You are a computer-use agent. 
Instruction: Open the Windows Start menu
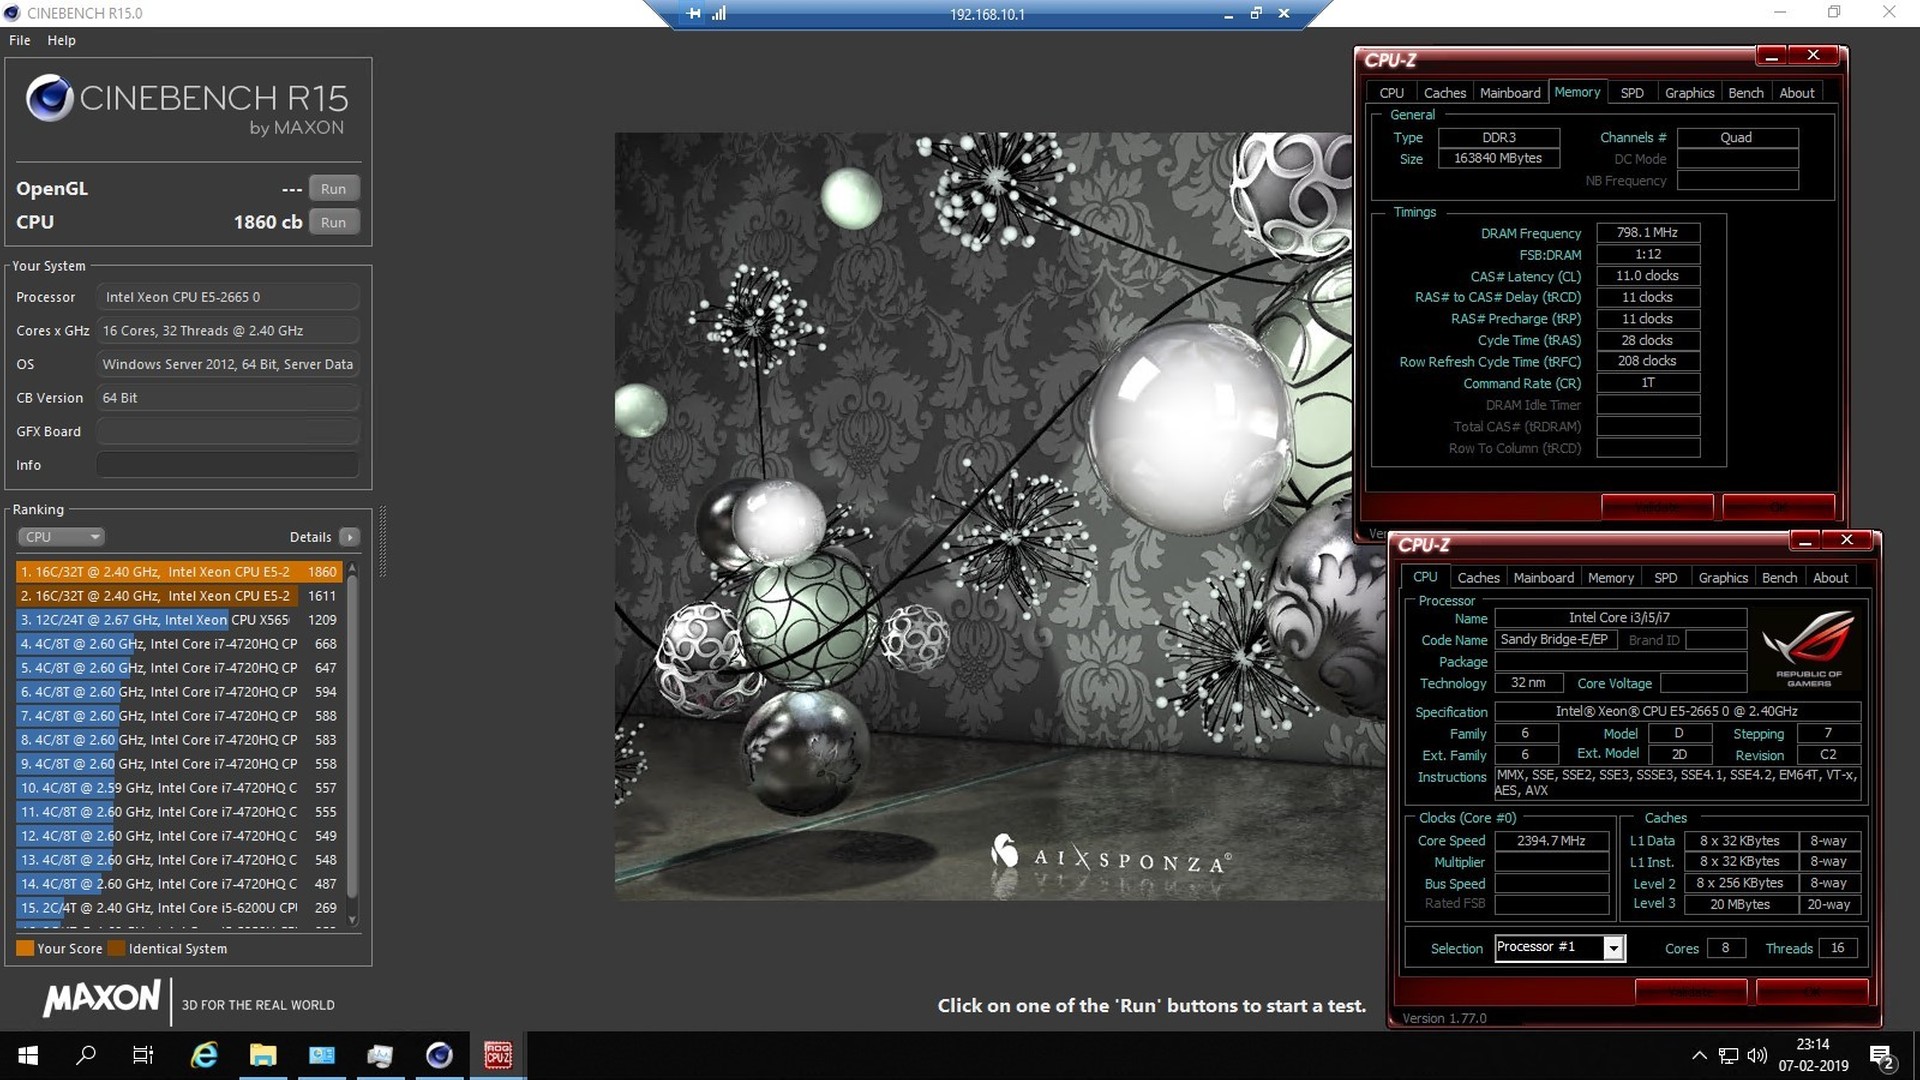pos(28,1056)
